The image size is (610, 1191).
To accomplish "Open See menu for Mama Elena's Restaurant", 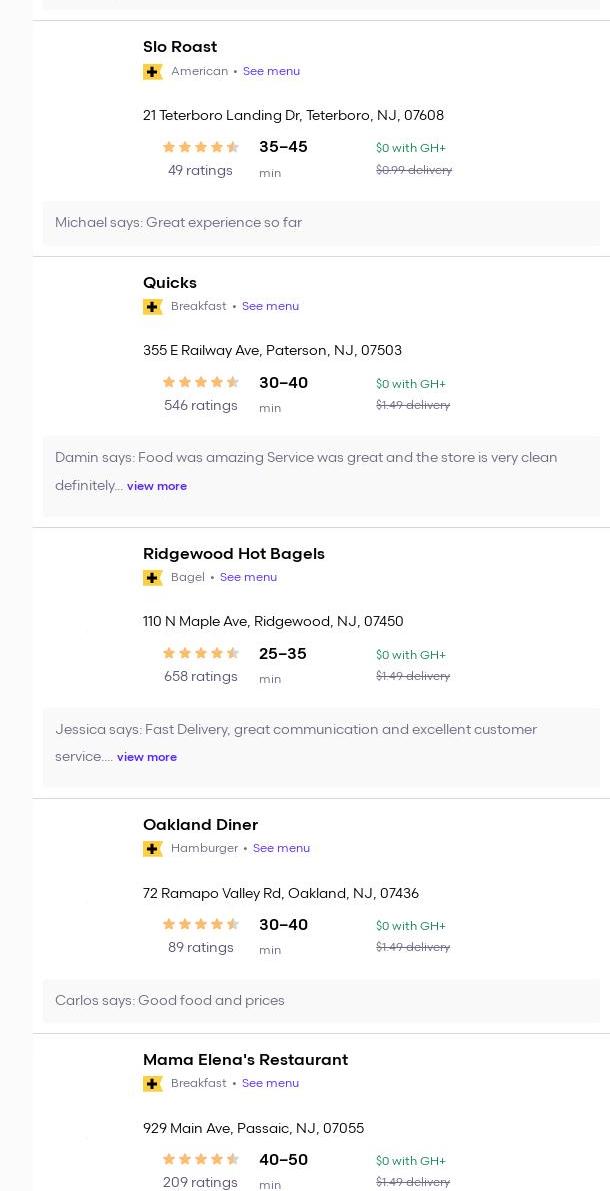I will 270,1084.
